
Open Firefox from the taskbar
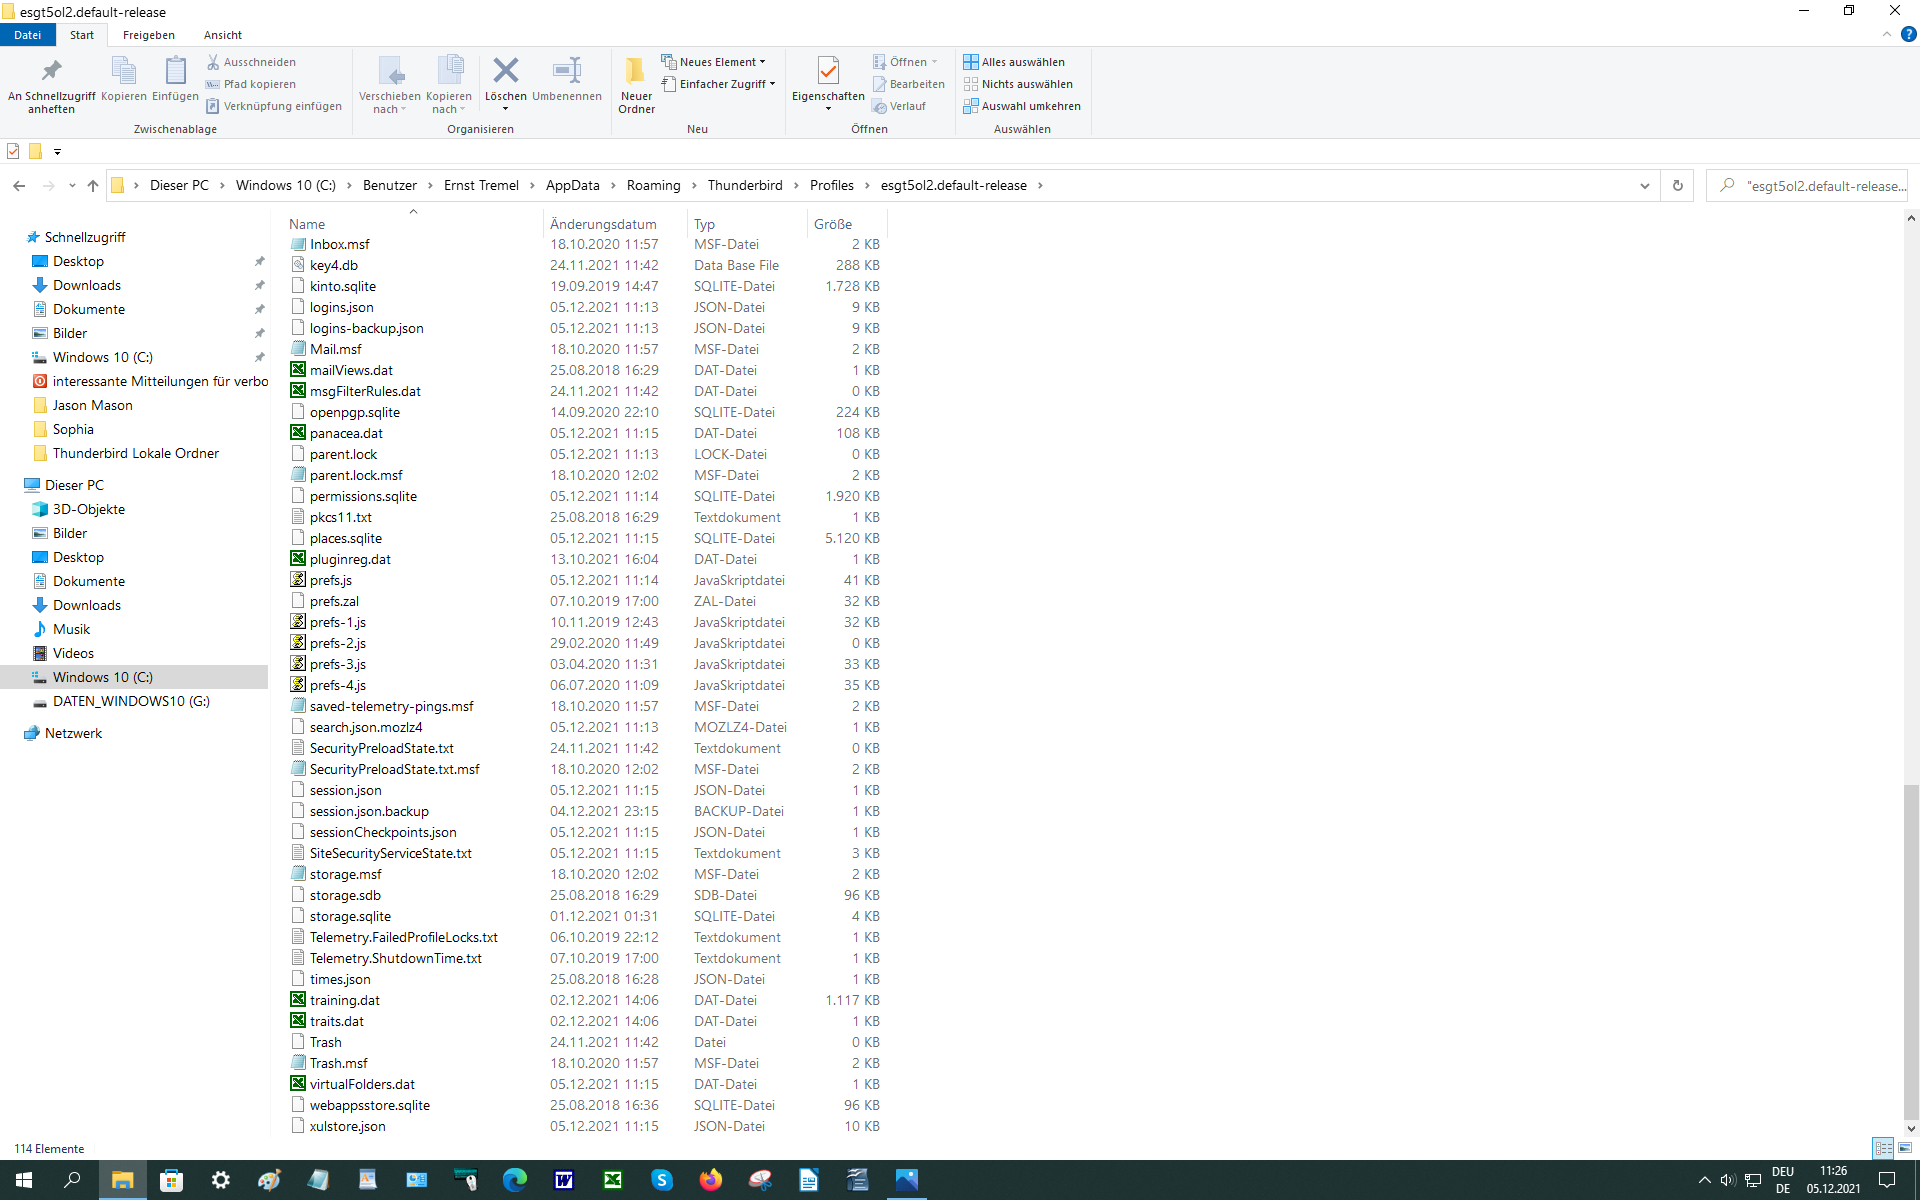tap(711, 1180)
